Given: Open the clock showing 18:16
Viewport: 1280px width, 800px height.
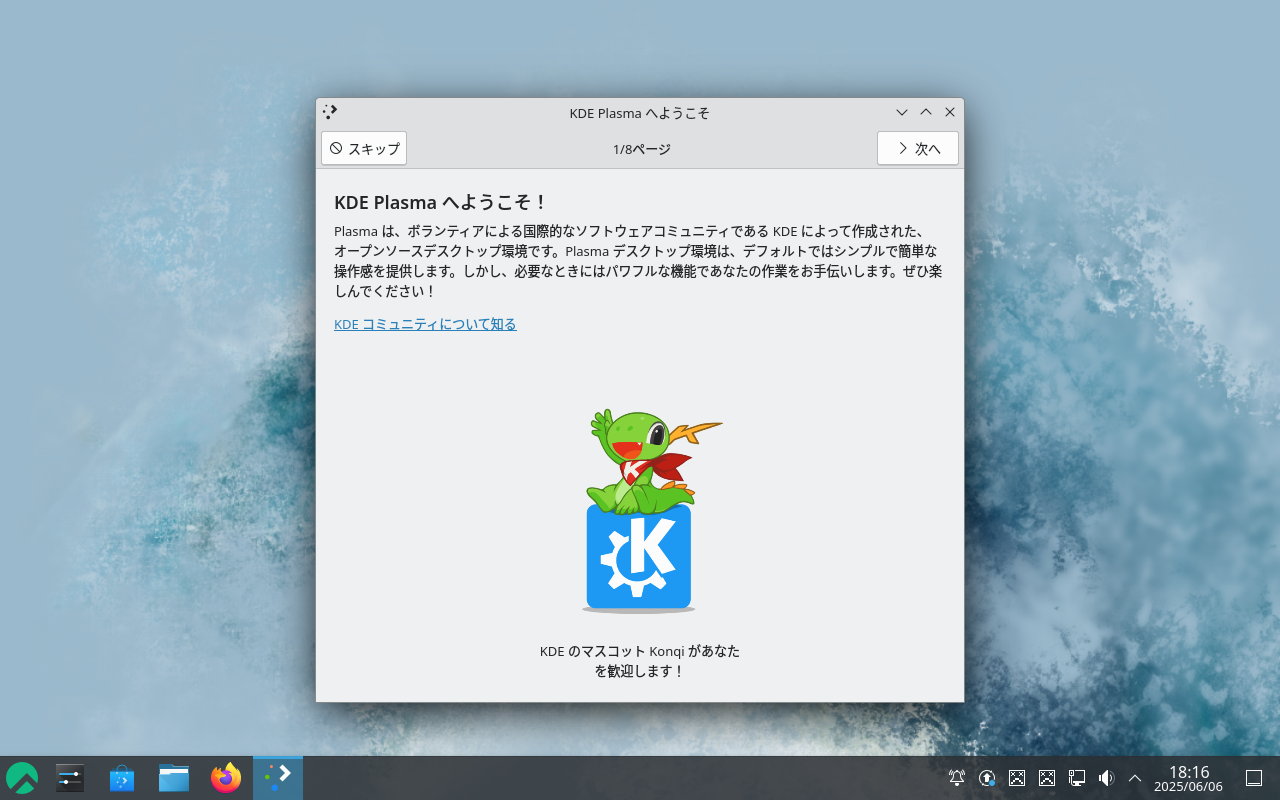Looking at the screenshot, I should click(x=1188, y=778).
